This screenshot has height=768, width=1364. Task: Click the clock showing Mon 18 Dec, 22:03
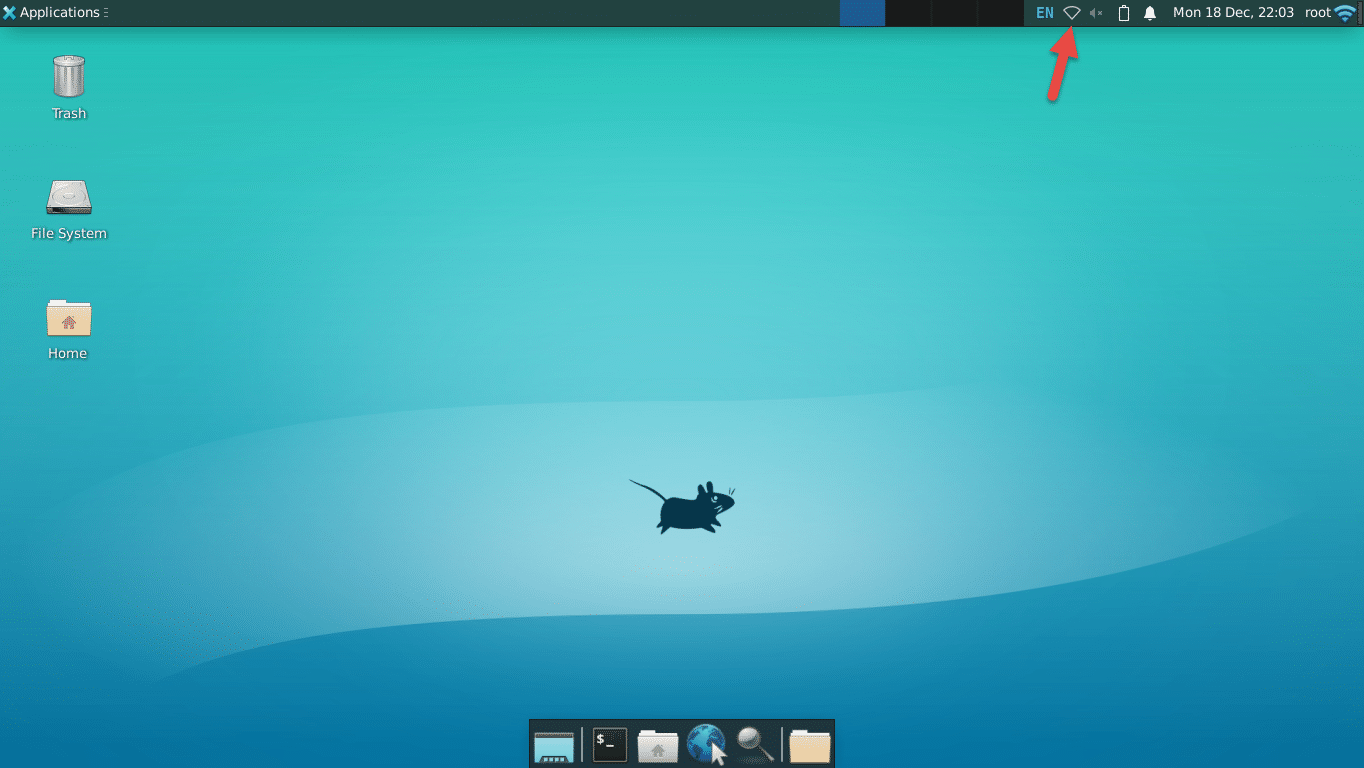click(1234, 13)
